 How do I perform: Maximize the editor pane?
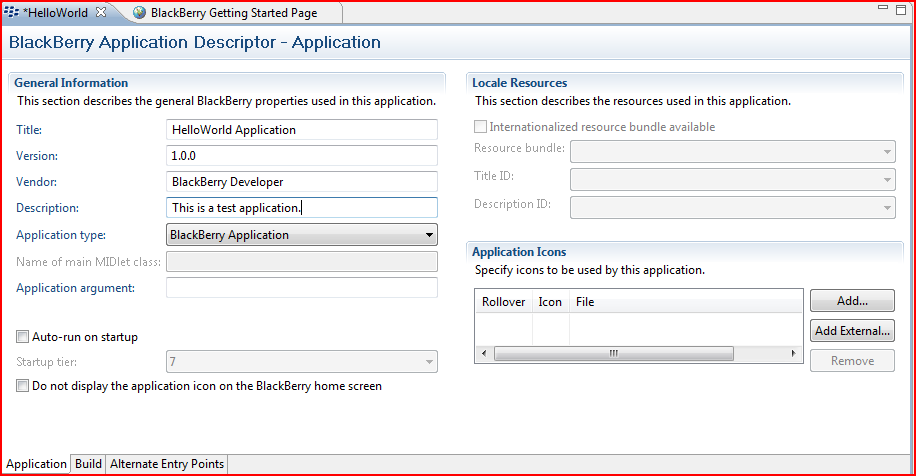click(901, 9)
